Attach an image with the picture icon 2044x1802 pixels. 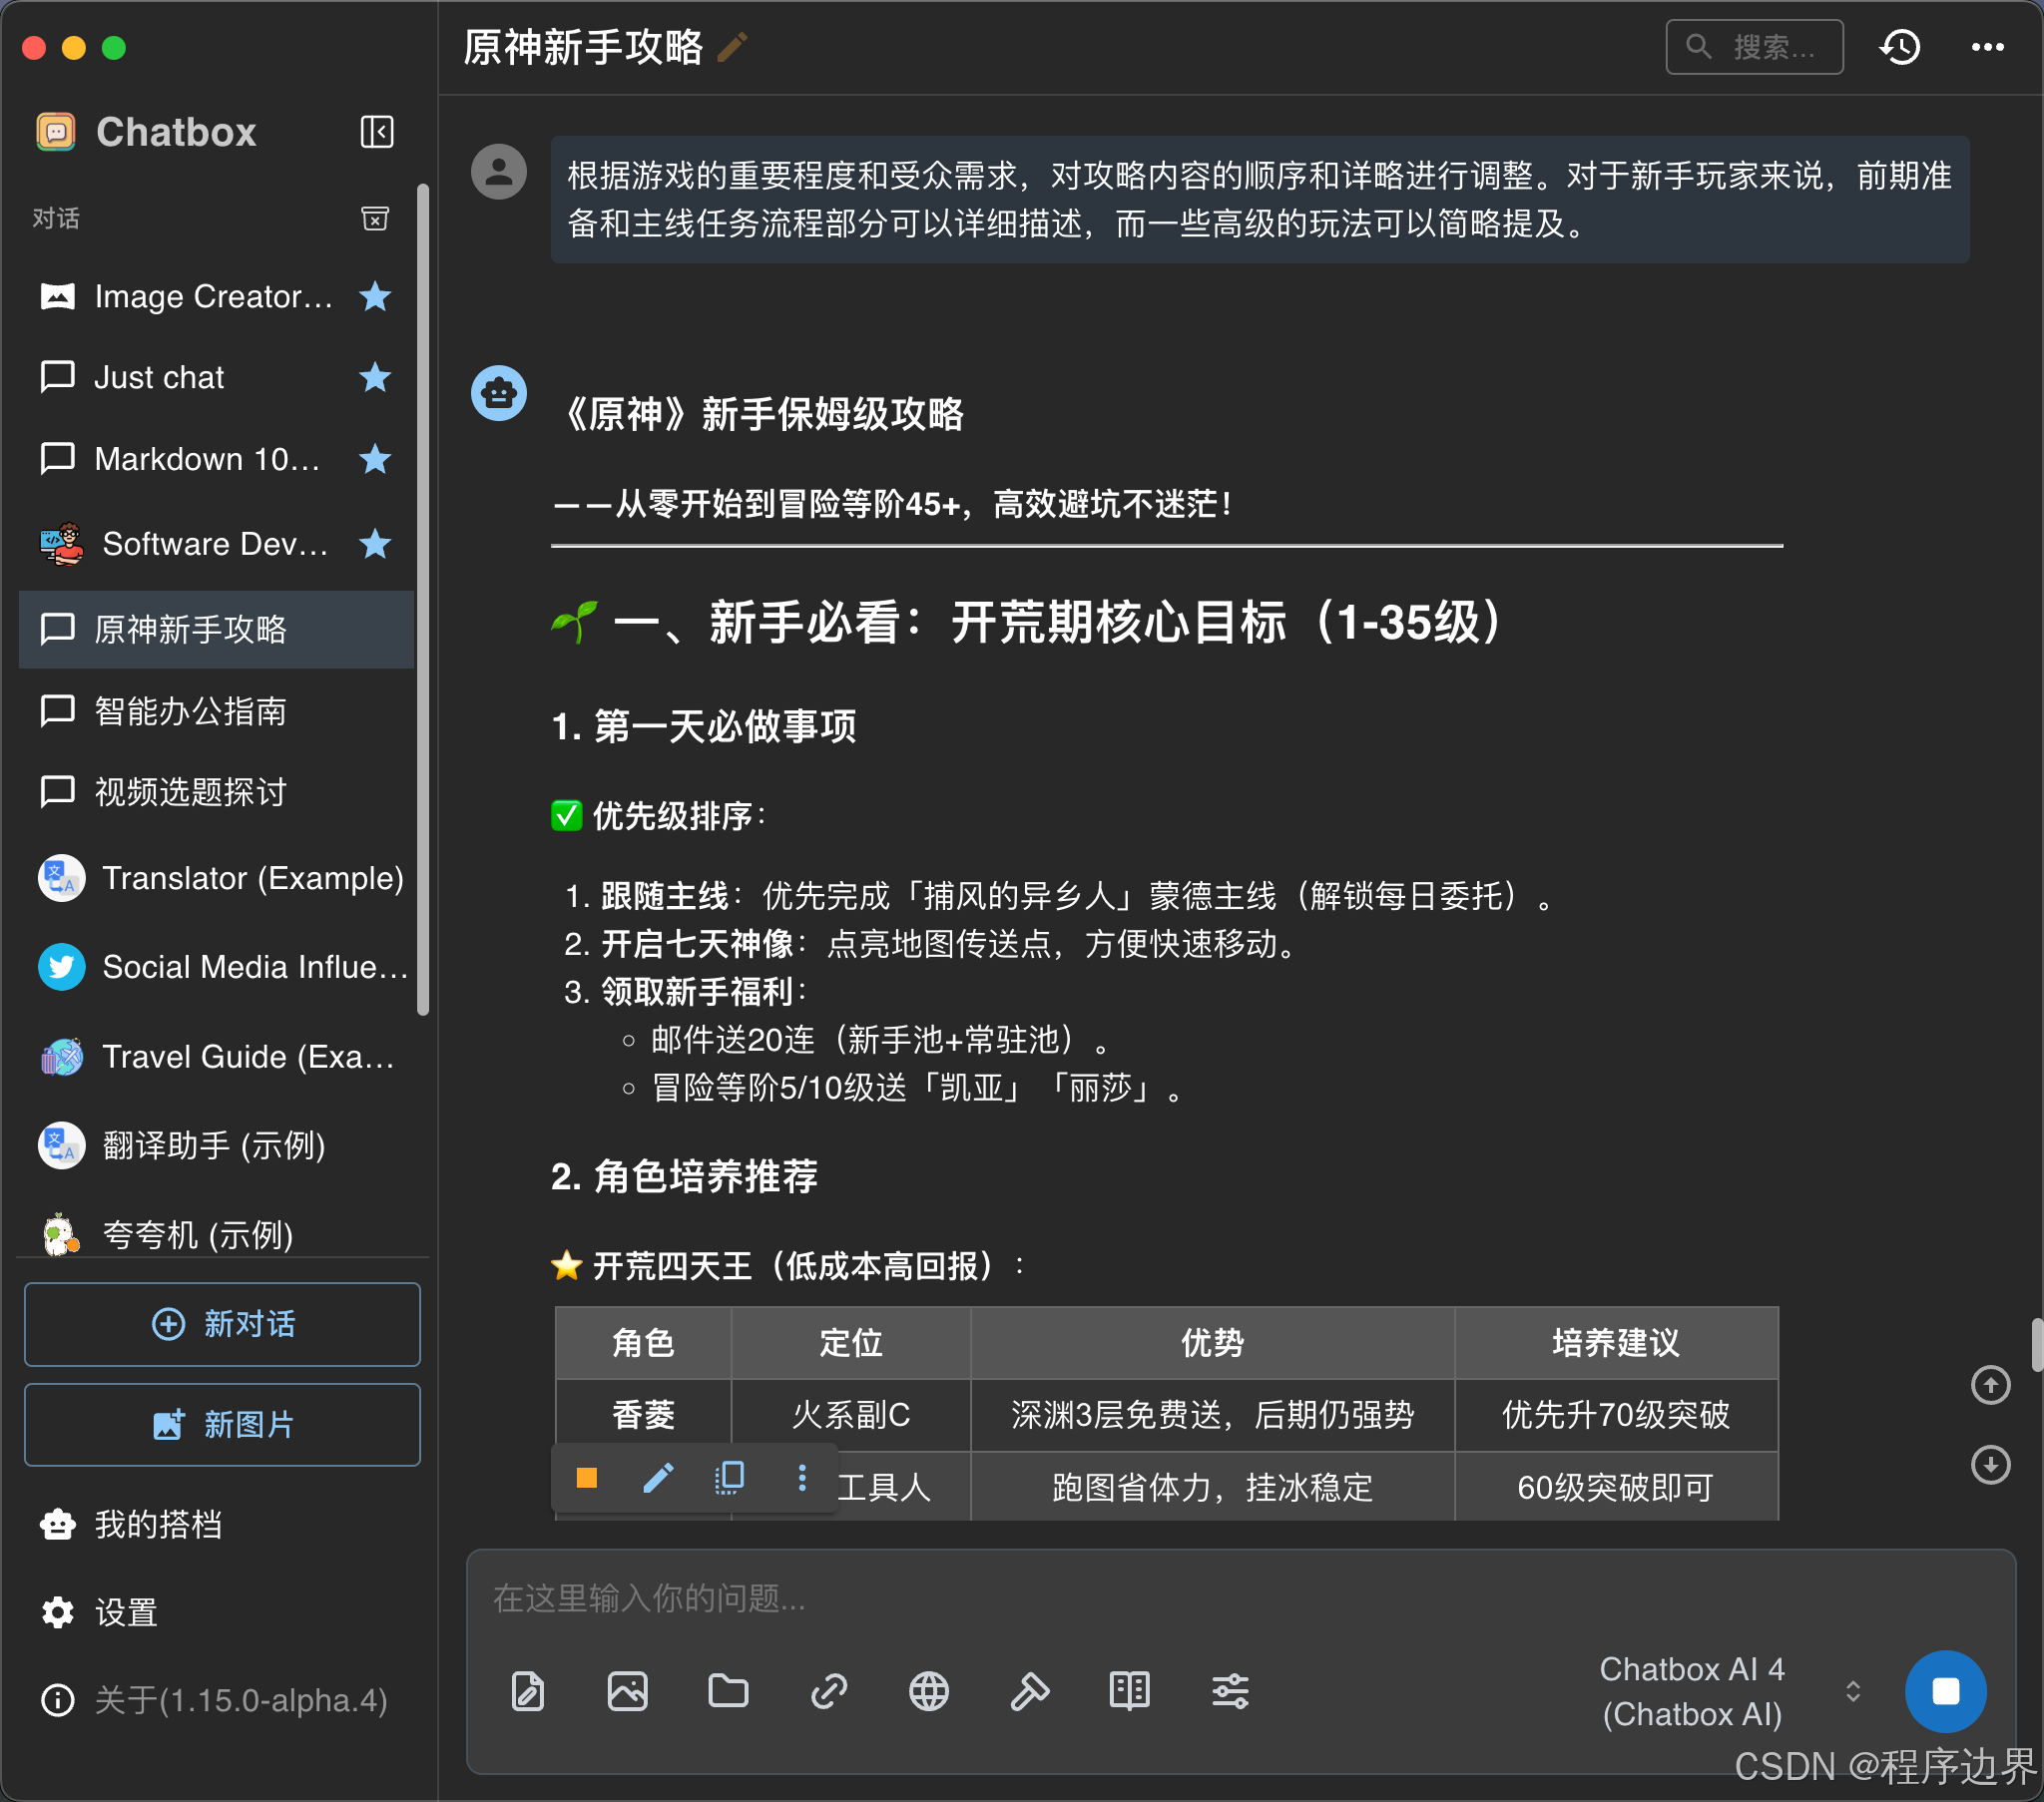click(628, 1692)
